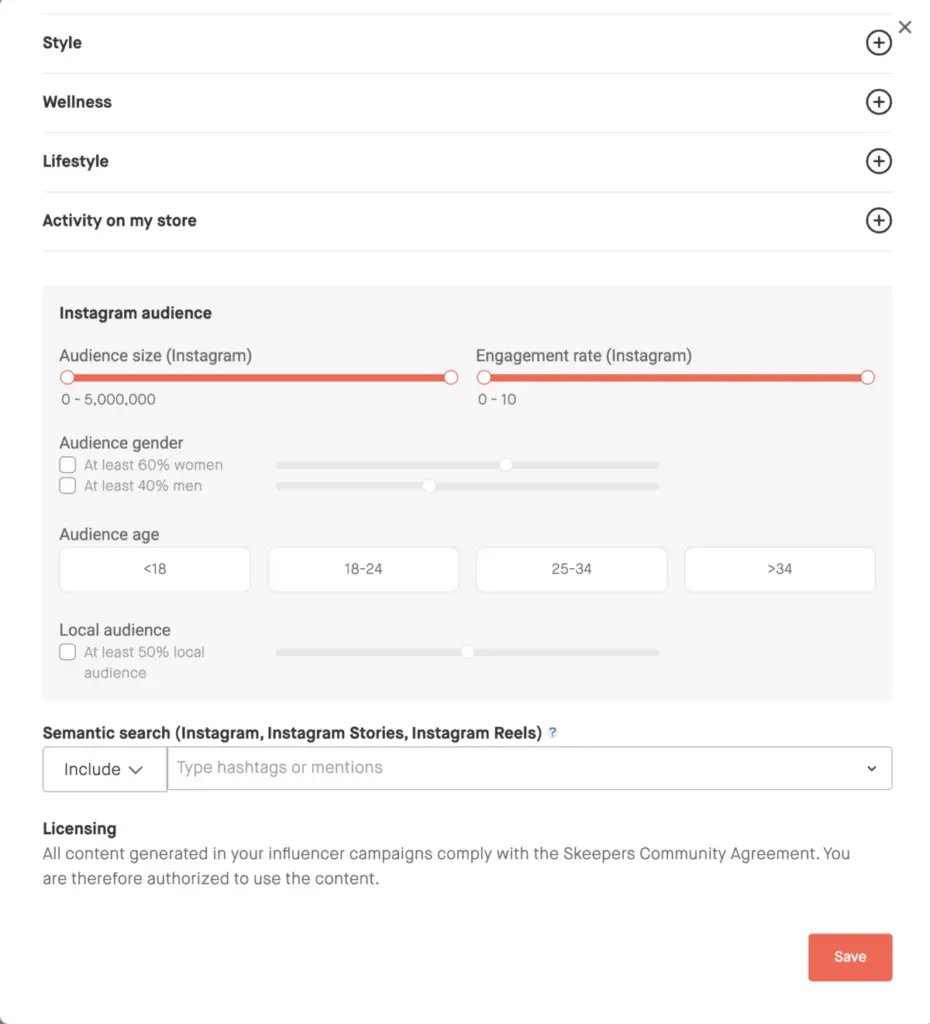Choose the 25-34 audience age option
930x1024 pixels.
(571, 569)
